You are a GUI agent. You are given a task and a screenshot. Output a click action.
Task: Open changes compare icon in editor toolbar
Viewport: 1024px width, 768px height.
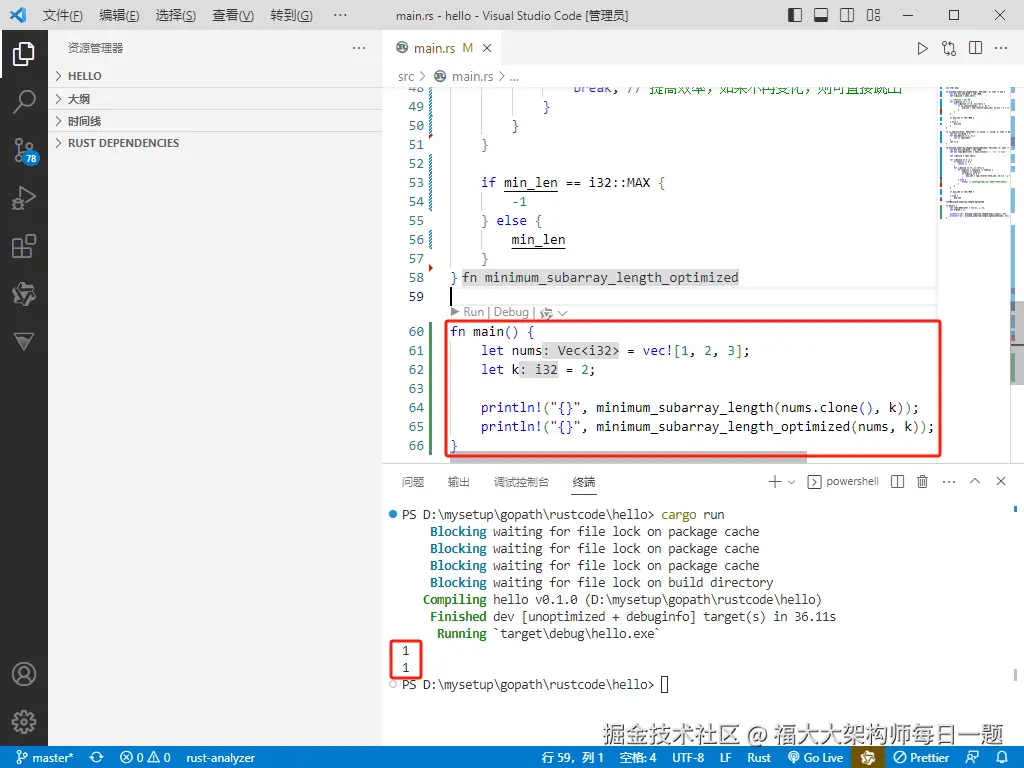tap(949, 48)
